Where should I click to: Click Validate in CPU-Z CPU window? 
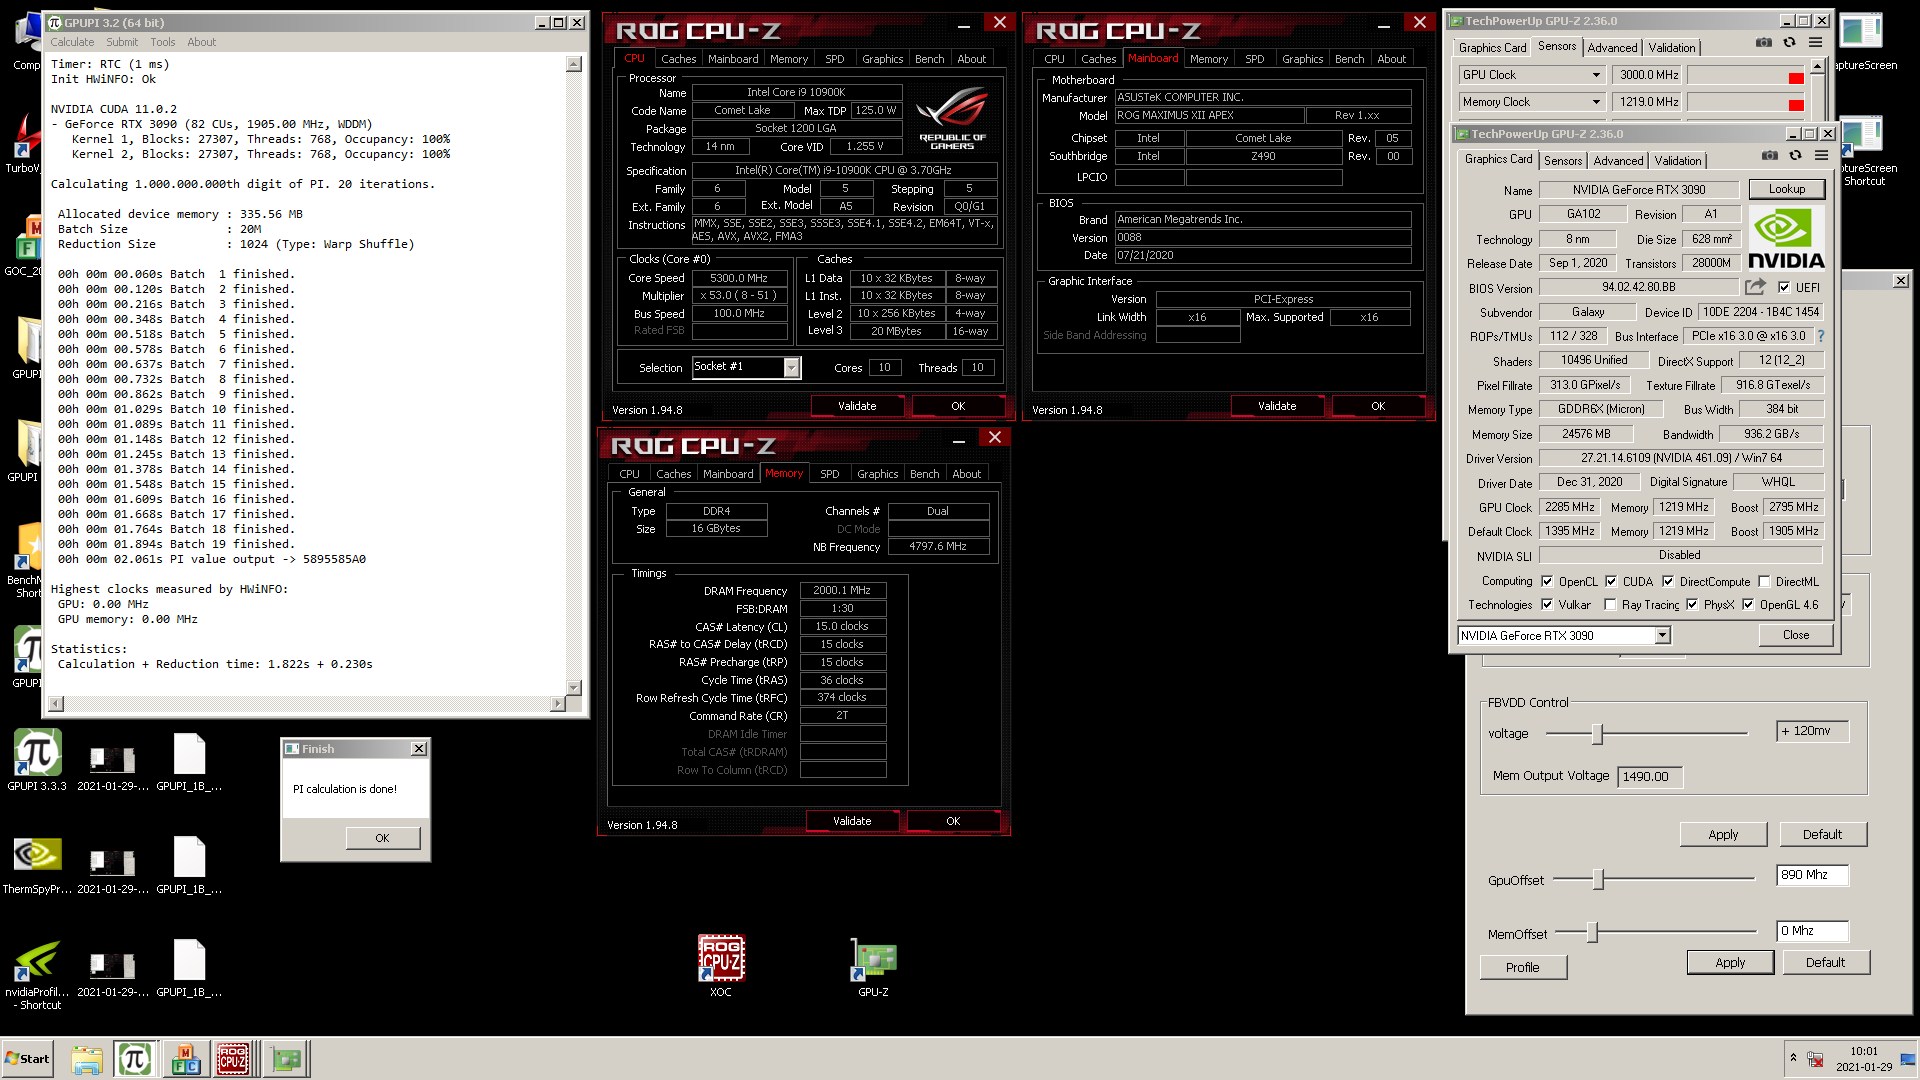coord(857,406)
